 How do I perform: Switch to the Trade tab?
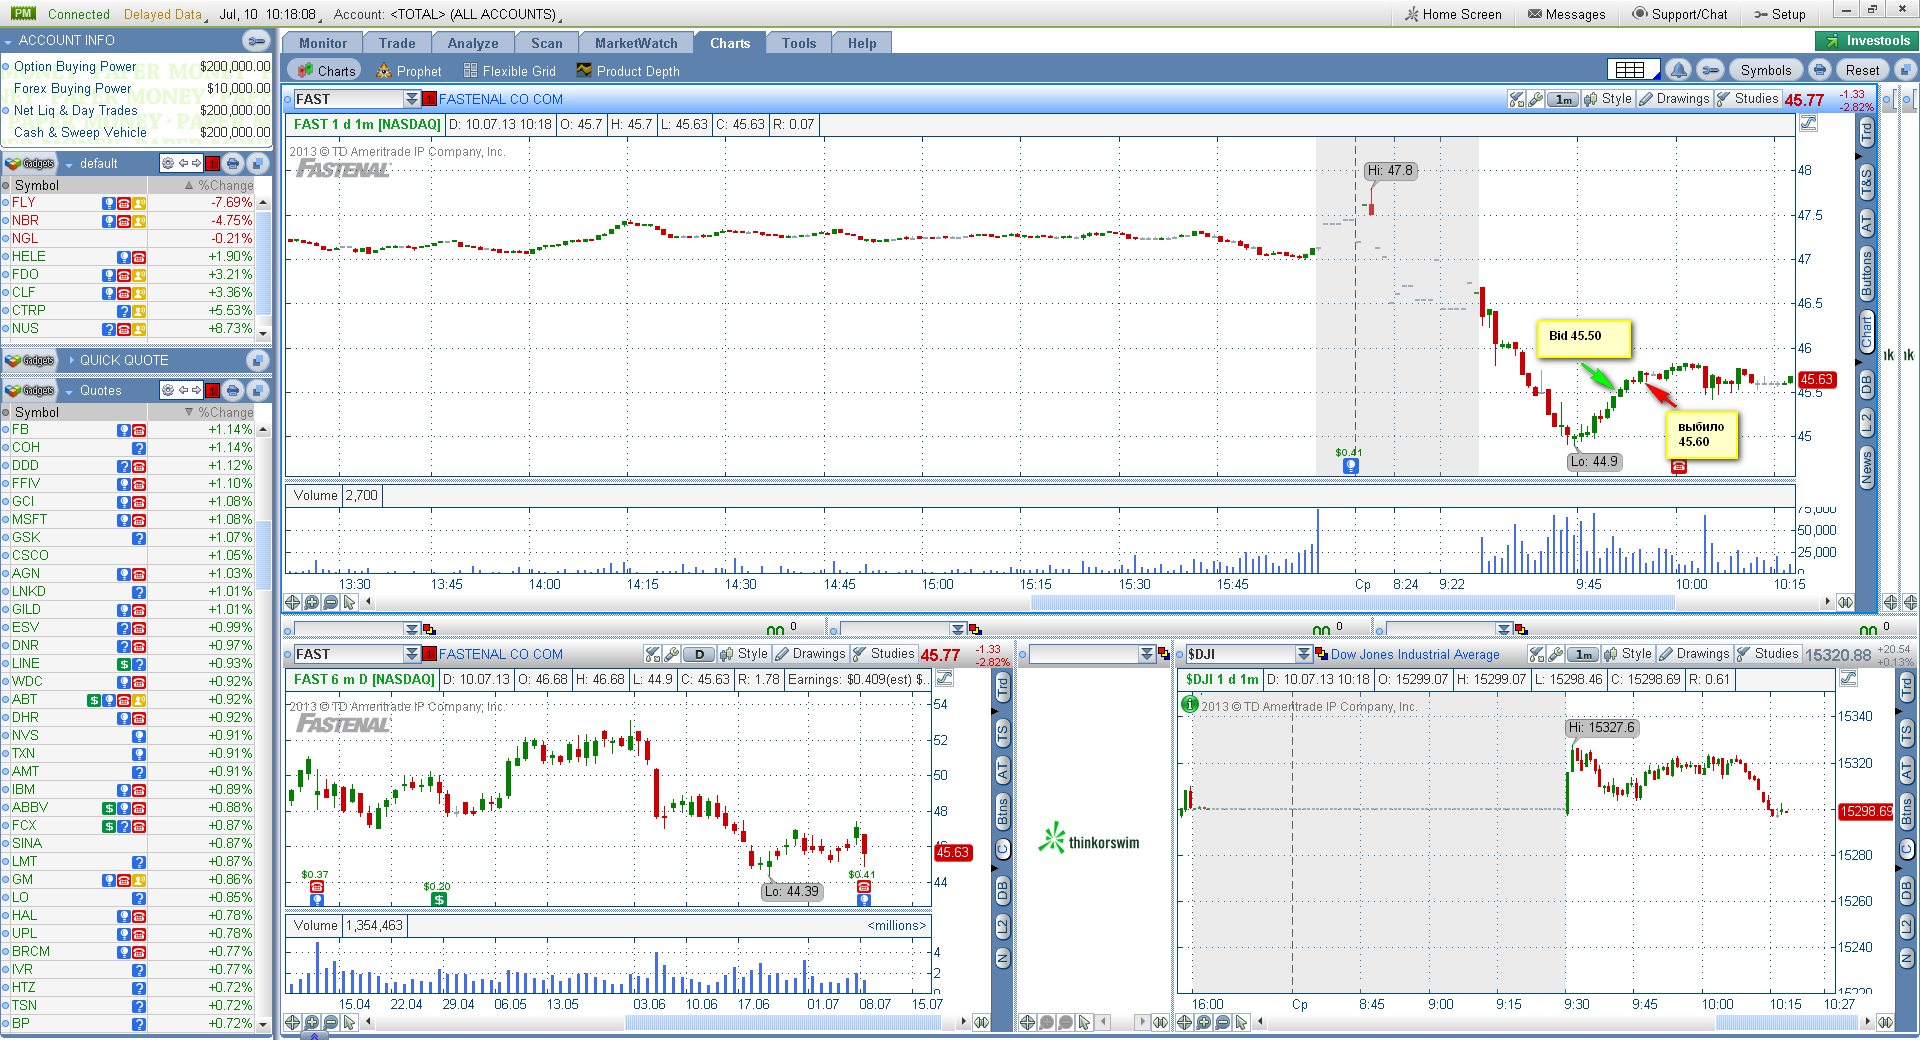click(397, 43)
